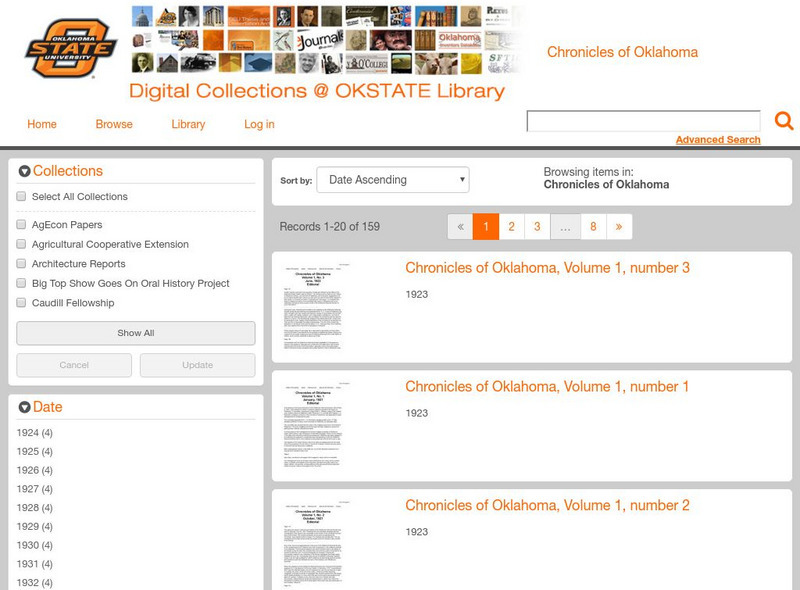Click thumbnail of Volume 1 number 2
The width and height of the screenshot is (800, 590).
(315, 544)
